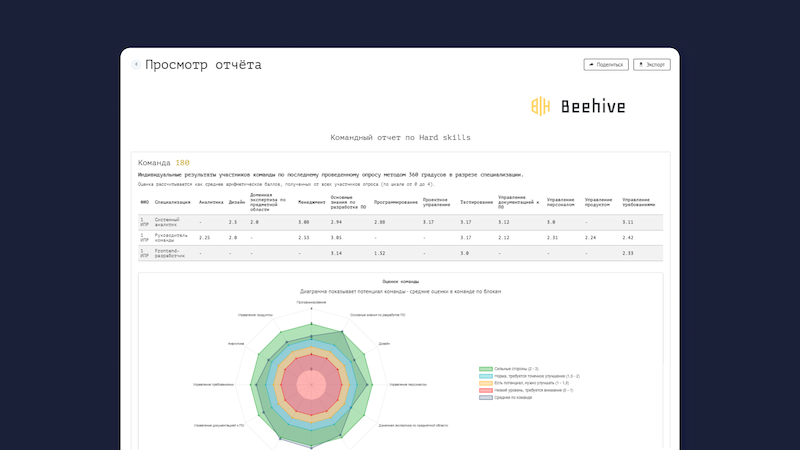Toggle the Среднее по команде legend entry
Viewport: 800px width, 450px height.
click(x=506, y=397)
